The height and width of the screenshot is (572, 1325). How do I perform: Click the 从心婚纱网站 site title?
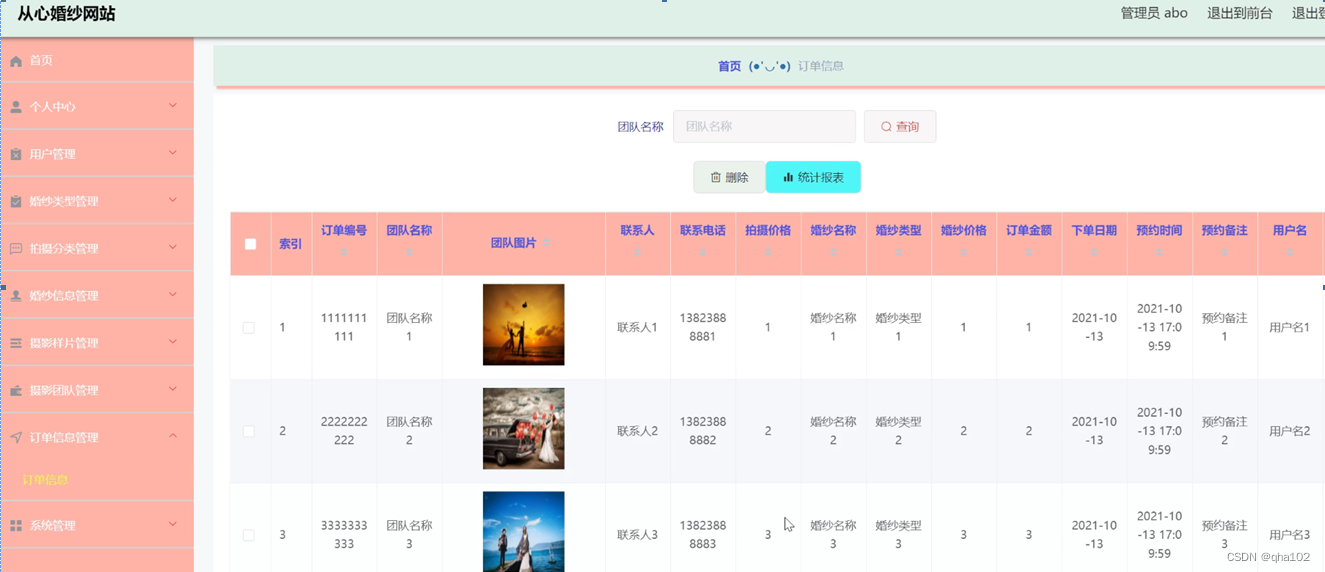click(66, 14)
